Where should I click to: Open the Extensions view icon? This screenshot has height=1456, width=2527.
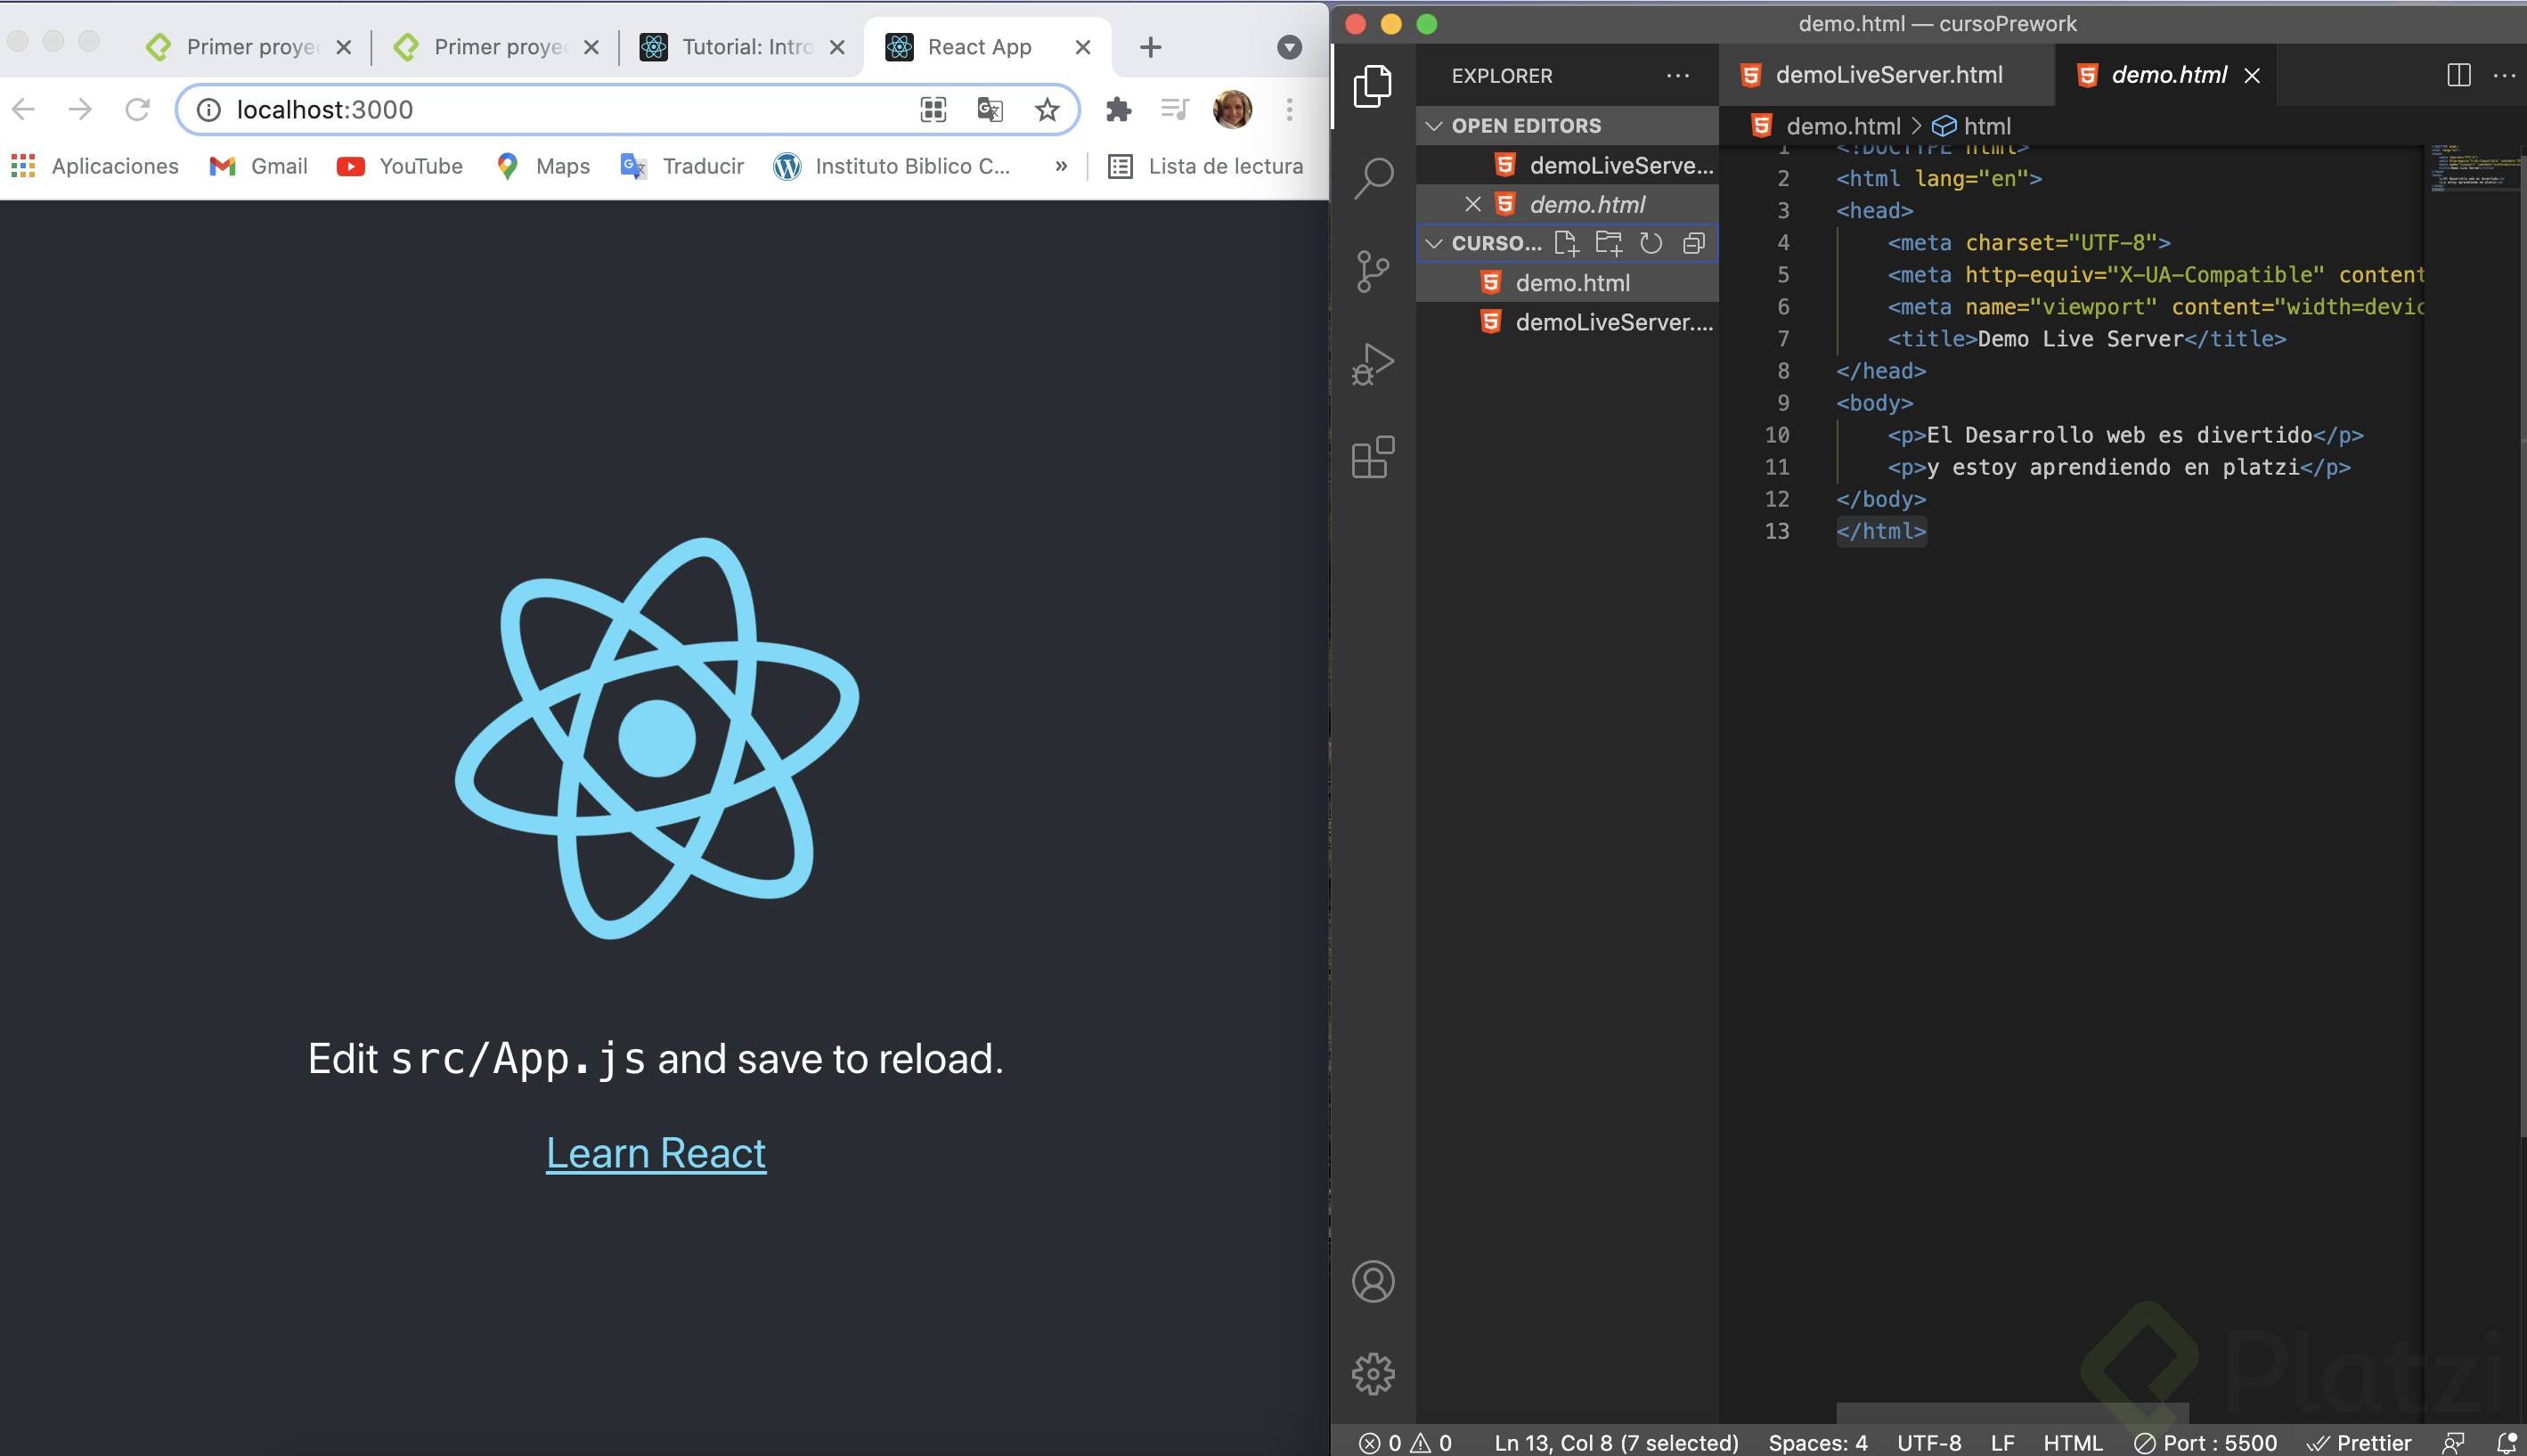coord(1373,457)
